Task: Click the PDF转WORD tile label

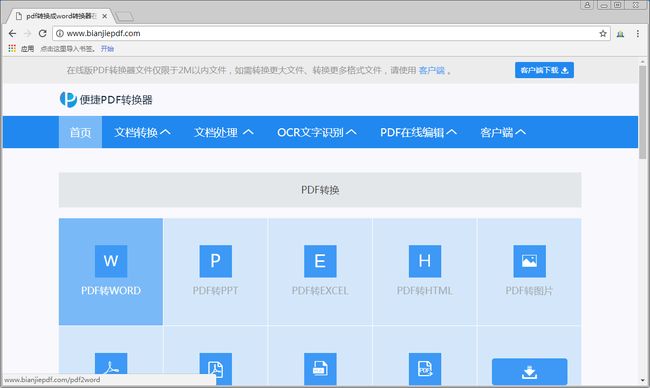Action: point(111,291)
